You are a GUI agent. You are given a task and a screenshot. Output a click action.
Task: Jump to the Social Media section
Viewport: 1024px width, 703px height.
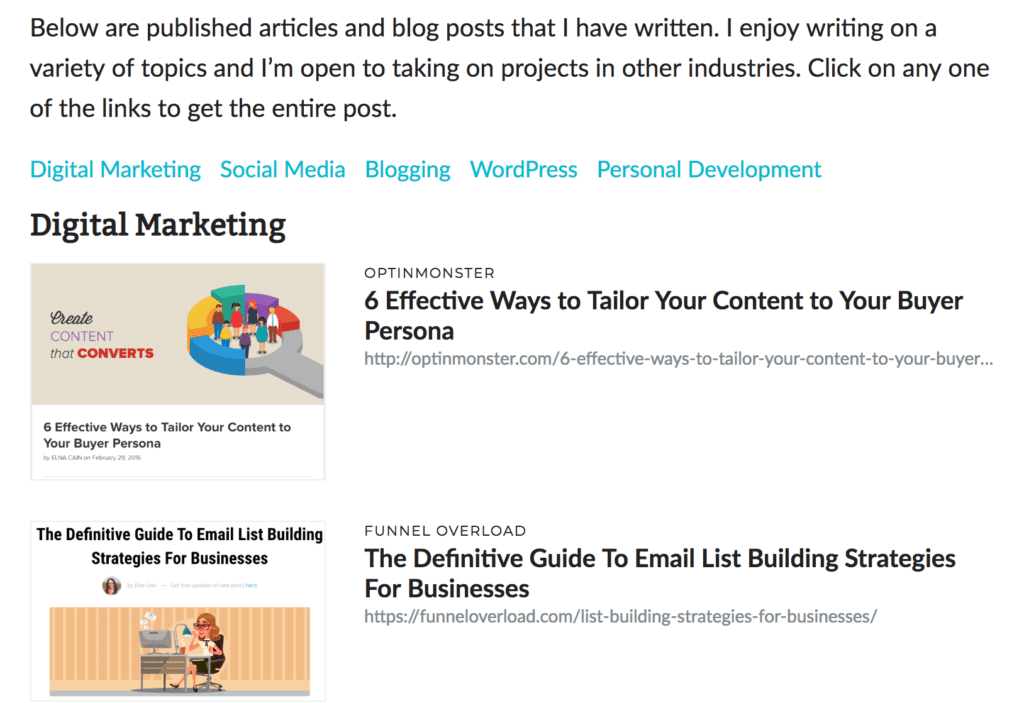[x=282, y=170]
